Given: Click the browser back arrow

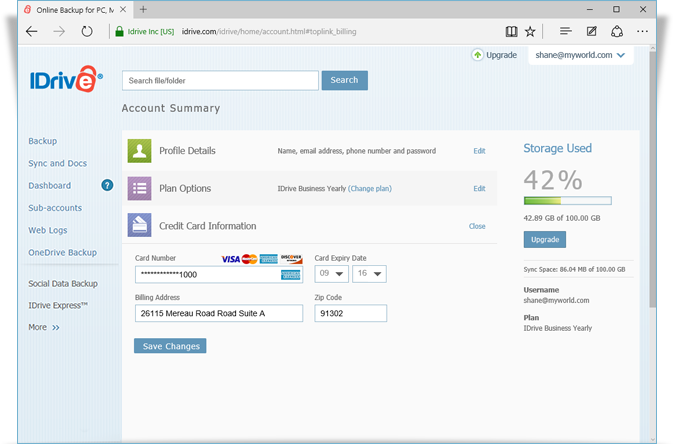Looking at the screenshot, I should [x=32, y=31].
